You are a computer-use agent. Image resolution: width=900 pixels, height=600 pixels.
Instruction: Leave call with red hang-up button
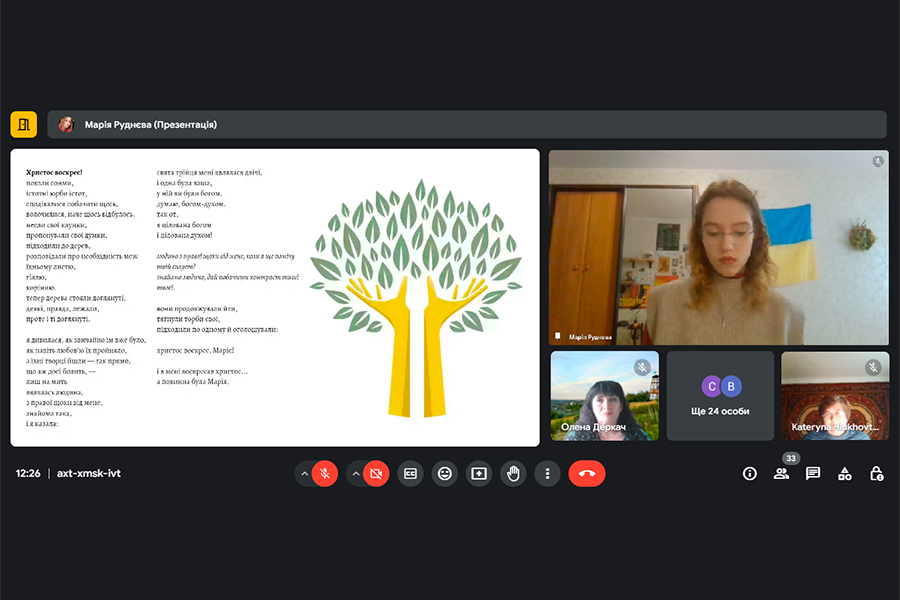point(587,474)
